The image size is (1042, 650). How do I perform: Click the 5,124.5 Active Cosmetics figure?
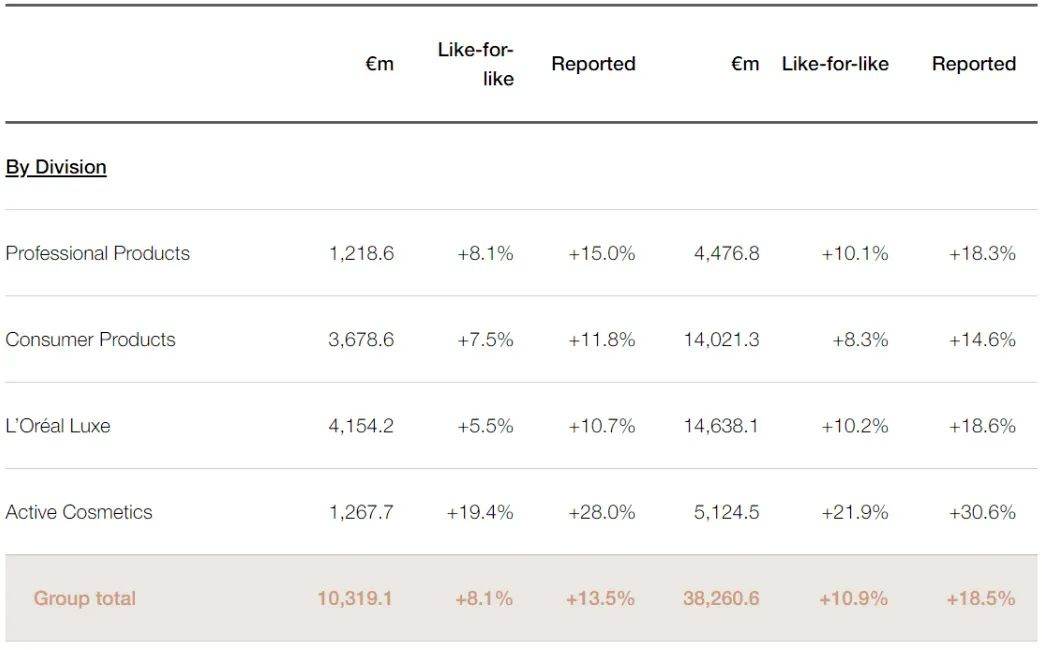tap(726, 512)
